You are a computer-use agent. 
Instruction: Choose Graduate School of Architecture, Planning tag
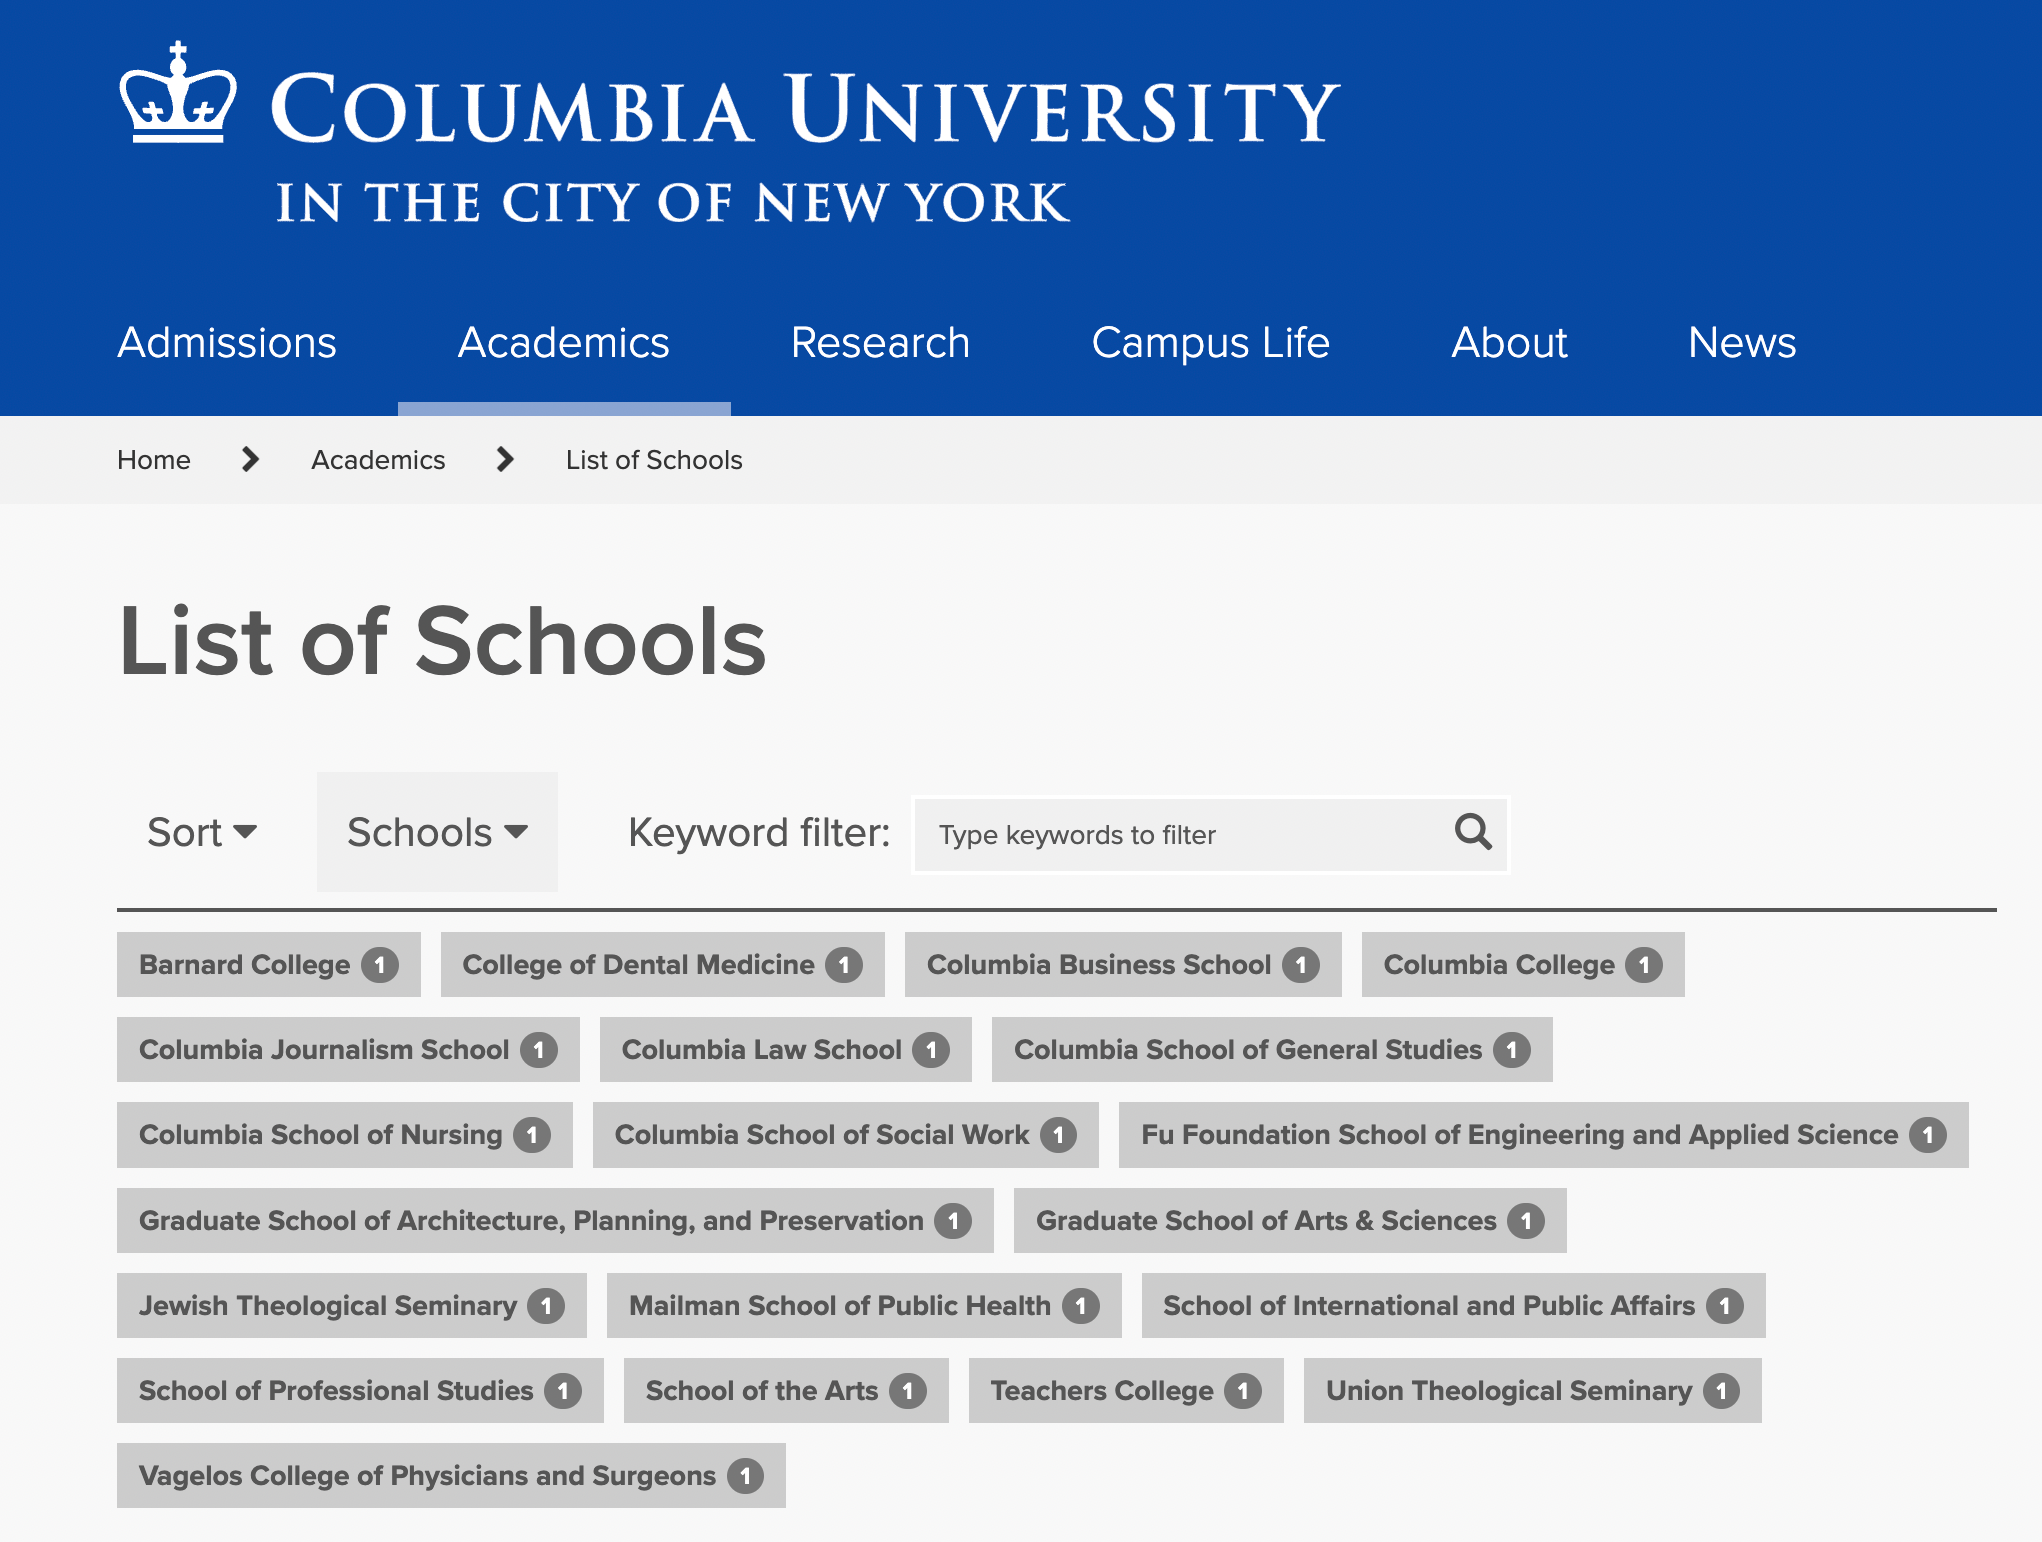pyautogui.click(x=555, y=1221)
